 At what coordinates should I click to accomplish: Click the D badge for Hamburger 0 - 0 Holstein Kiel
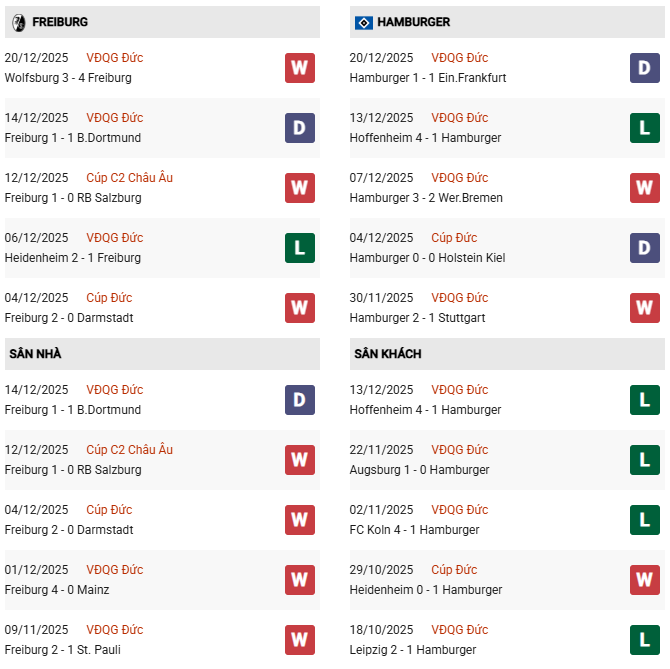click(645, 248)
